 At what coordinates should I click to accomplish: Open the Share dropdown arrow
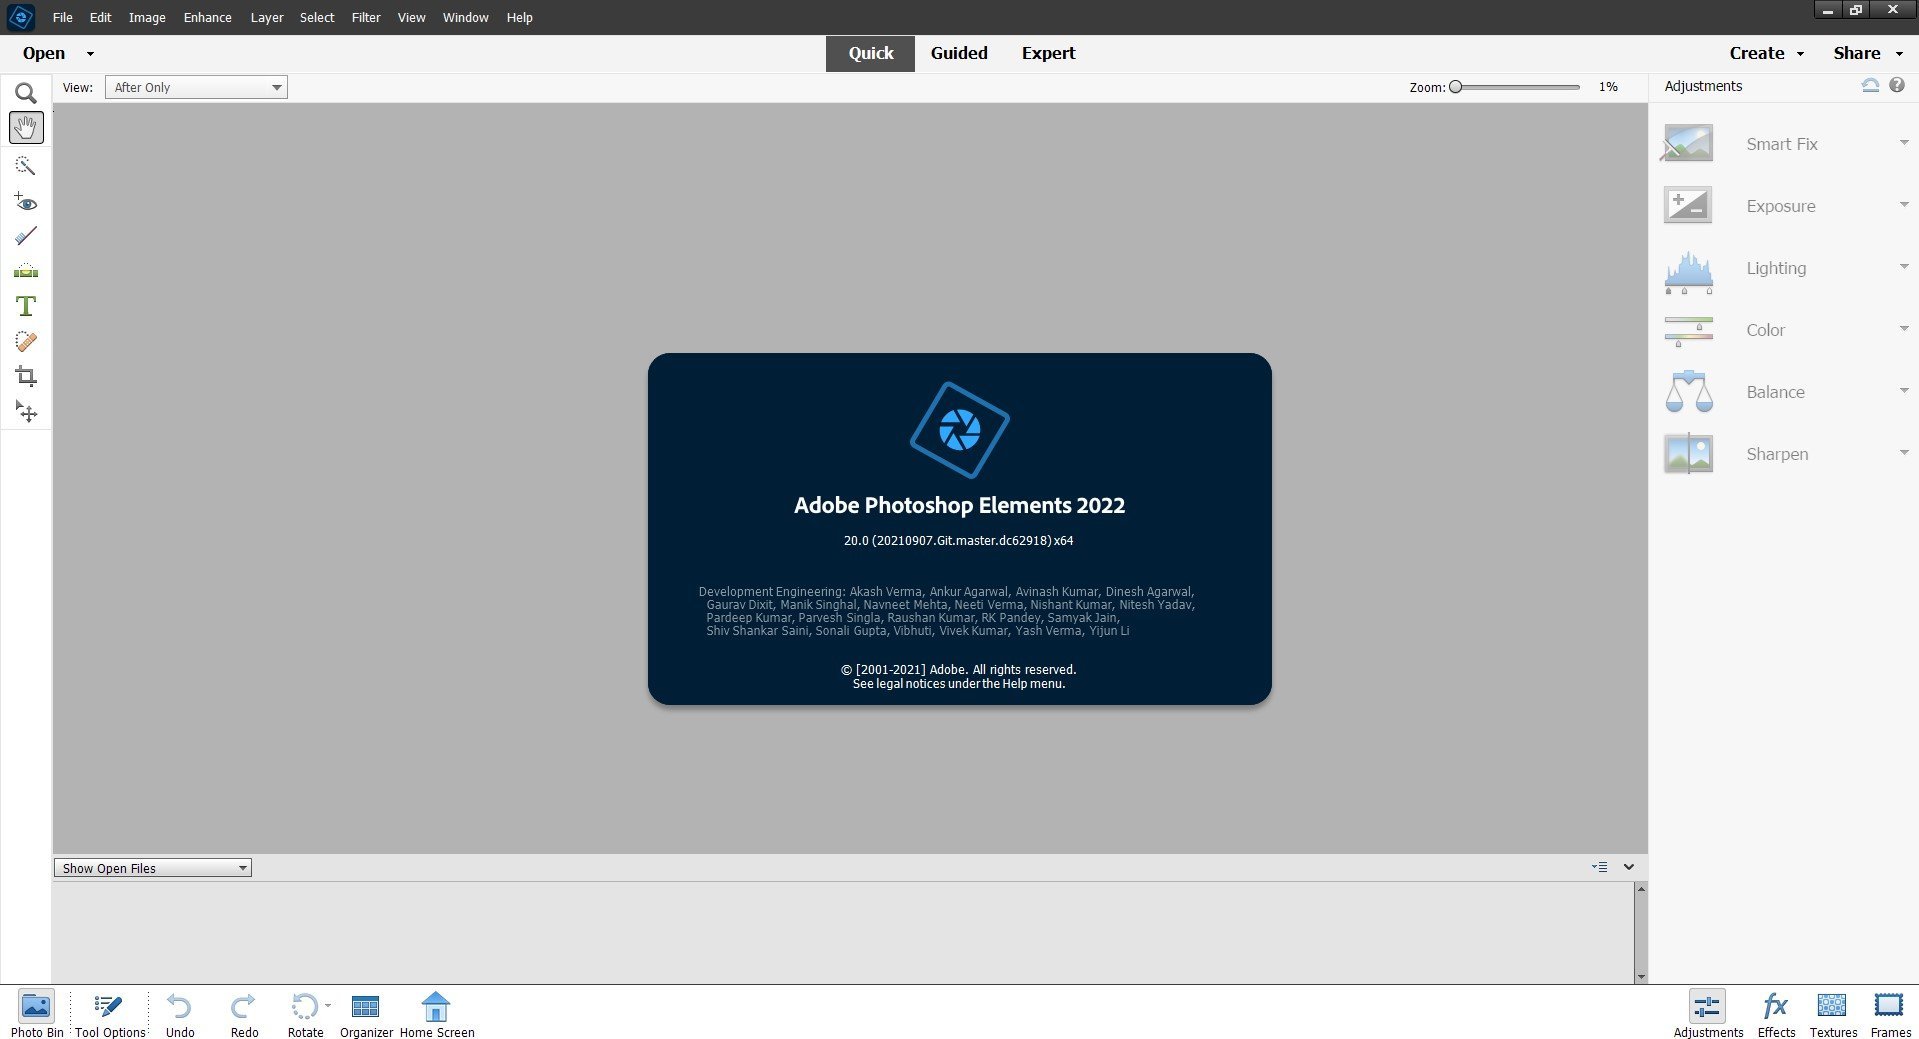coord(1899,54)
